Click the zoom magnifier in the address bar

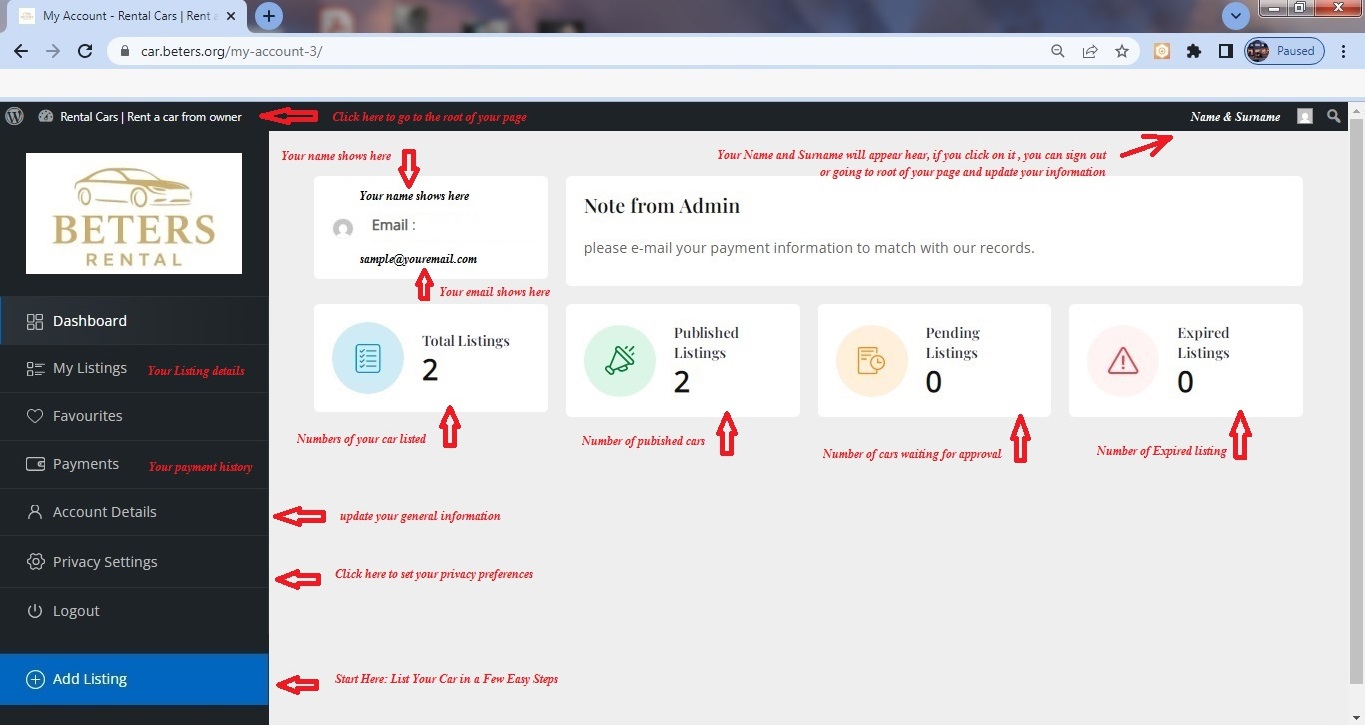(1057, 51)
